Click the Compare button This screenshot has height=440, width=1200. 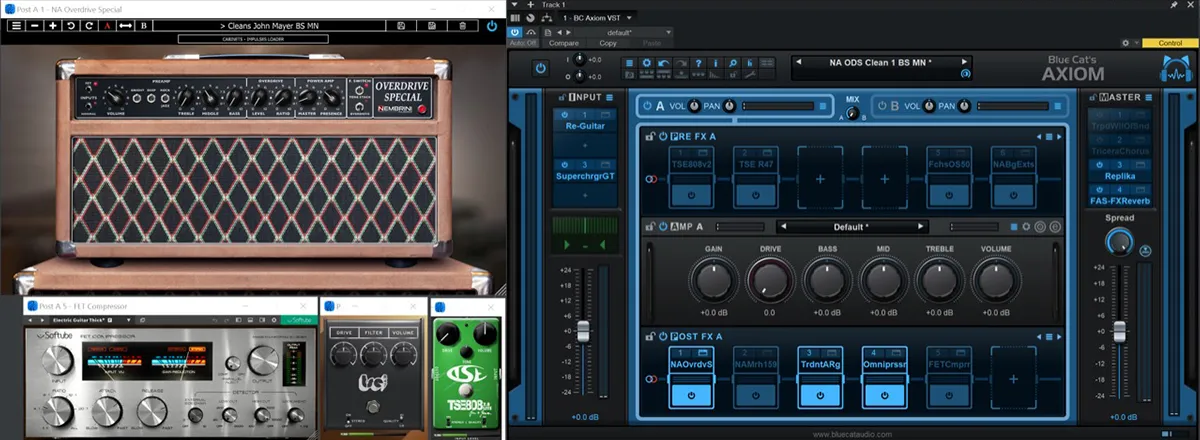tap(564, 43)
